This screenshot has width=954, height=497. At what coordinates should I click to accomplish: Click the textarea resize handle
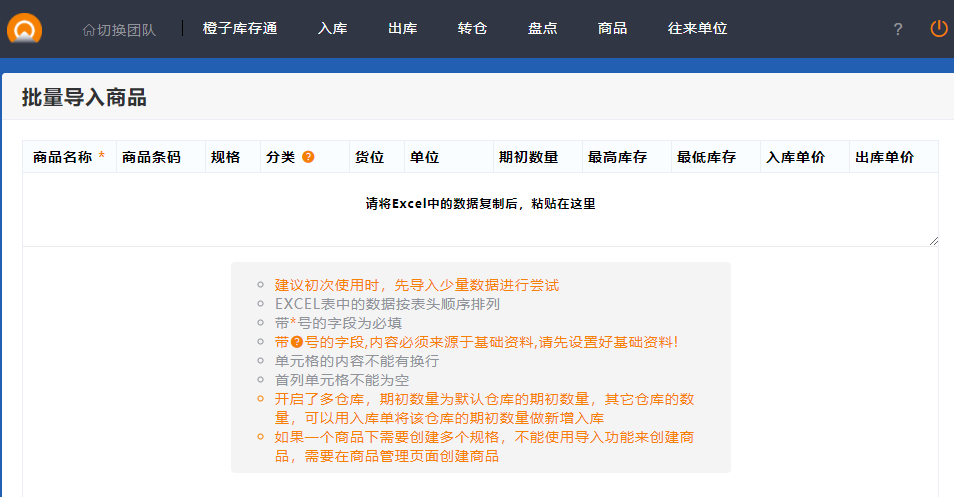click(x=934, y=241)
